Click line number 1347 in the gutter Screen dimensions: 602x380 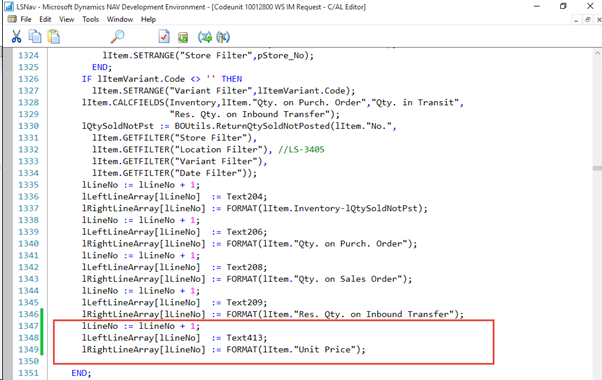pyautogui.click(x=28, y=326)
